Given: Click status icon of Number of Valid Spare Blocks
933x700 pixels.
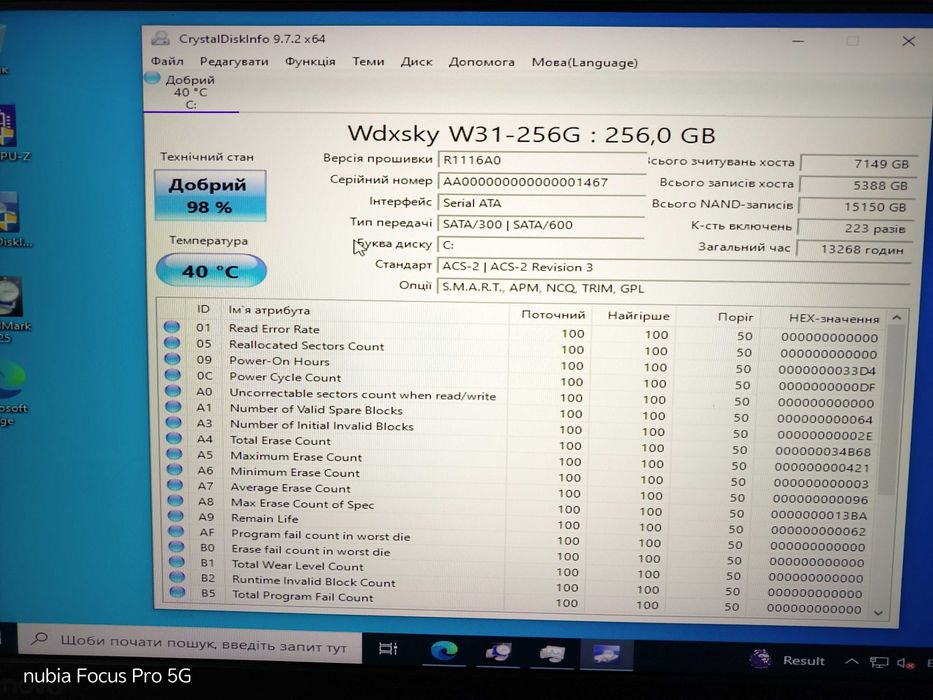Looking at the screenshot, I should point(173,406).
